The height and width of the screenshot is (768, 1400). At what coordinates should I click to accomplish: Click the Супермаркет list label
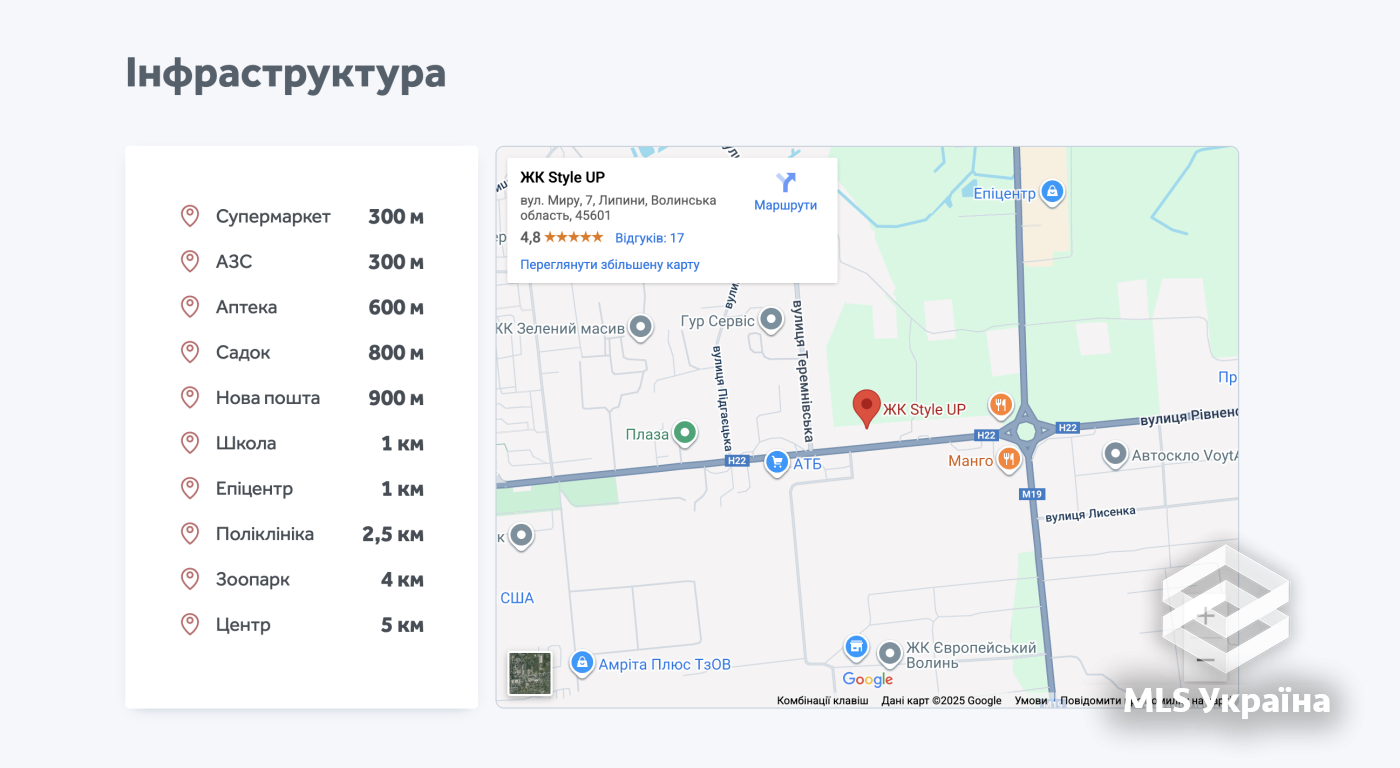tap(273, 216)
